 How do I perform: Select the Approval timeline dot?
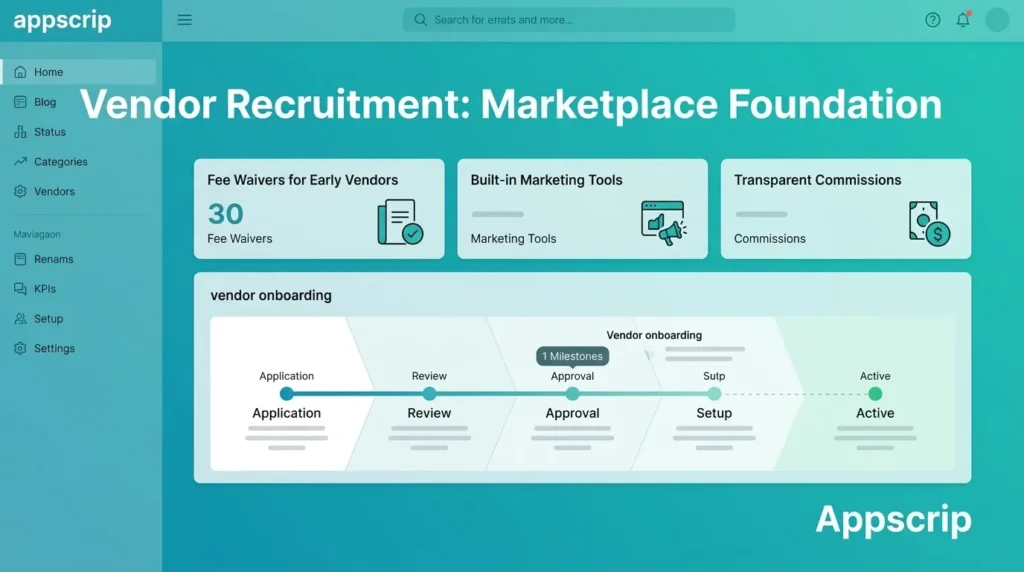[572, 394]
